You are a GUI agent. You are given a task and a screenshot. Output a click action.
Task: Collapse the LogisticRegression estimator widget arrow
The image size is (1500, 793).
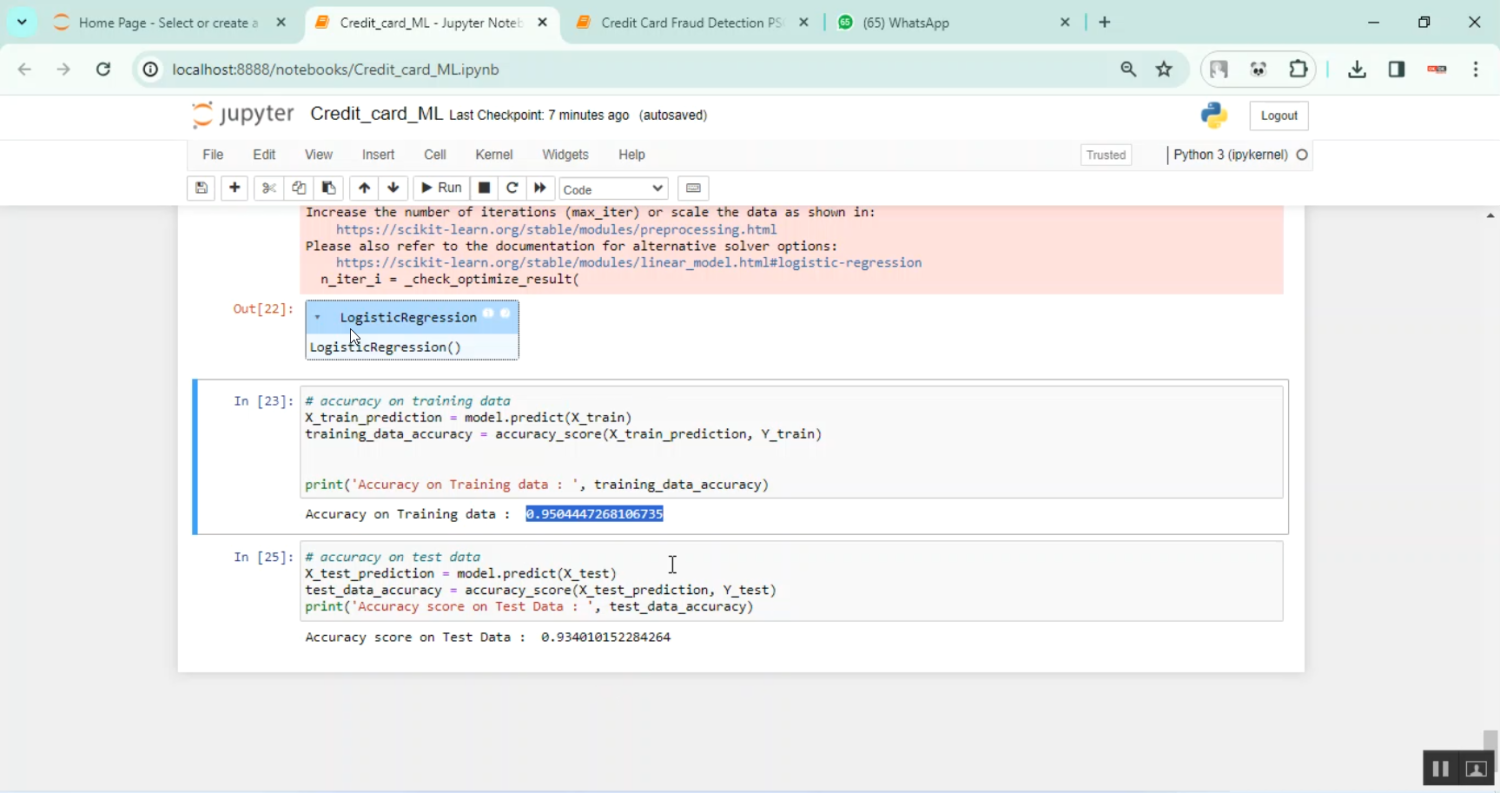(x=318, y=317)
